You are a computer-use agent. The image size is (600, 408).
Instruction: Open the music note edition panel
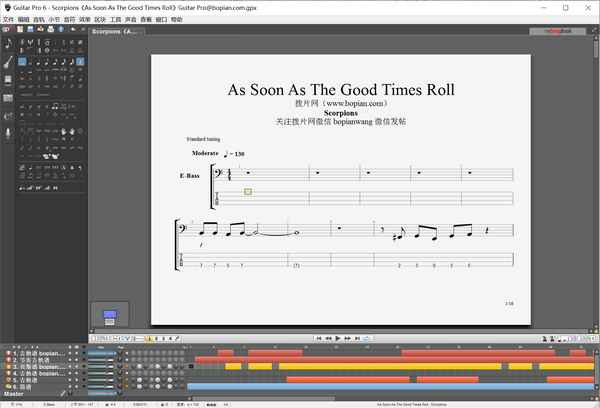pos(7,43)
